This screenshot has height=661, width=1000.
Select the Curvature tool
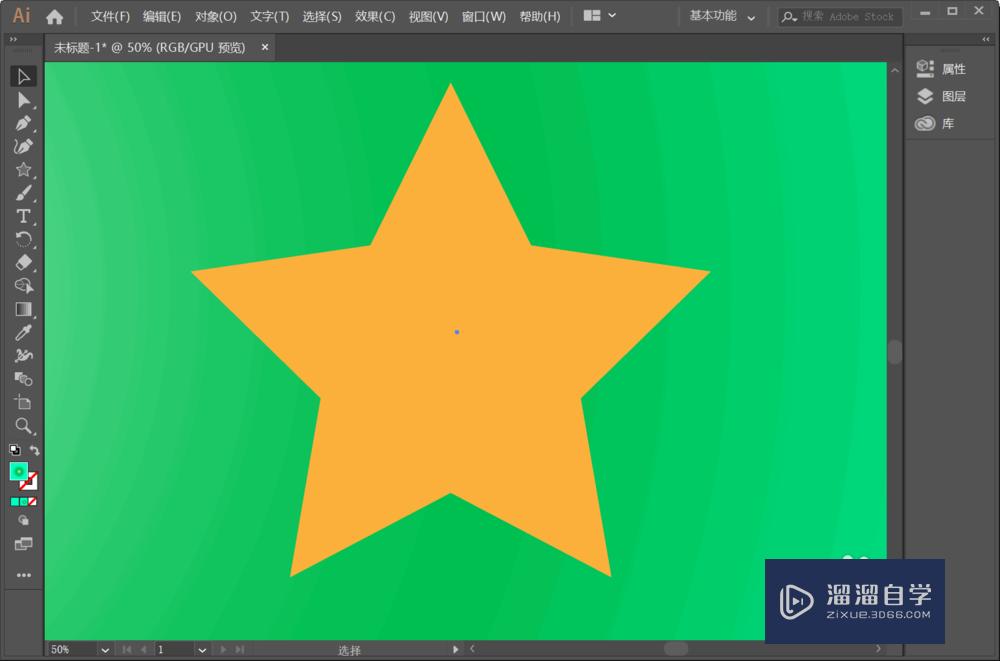(24, 146)
